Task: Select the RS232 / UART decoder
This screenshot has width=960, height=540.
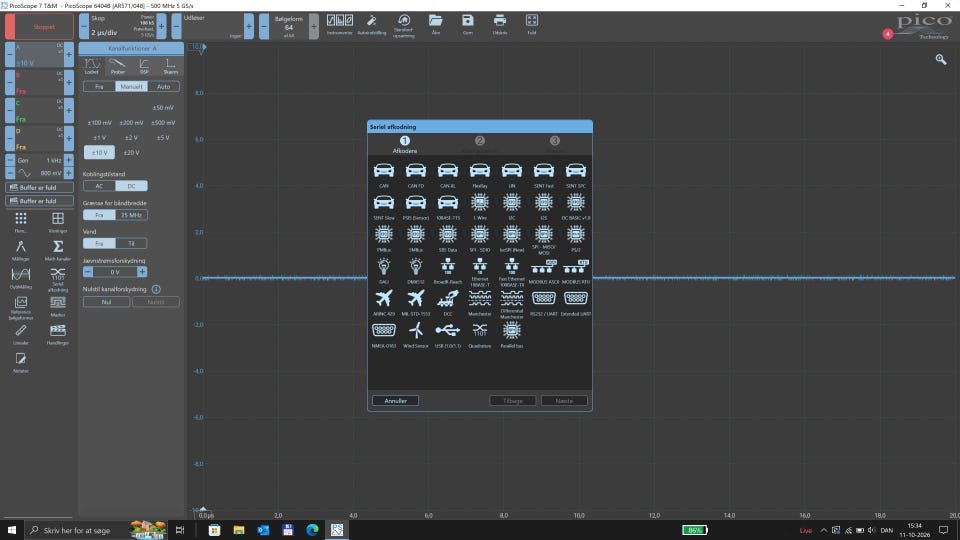Action: [544, 298]
